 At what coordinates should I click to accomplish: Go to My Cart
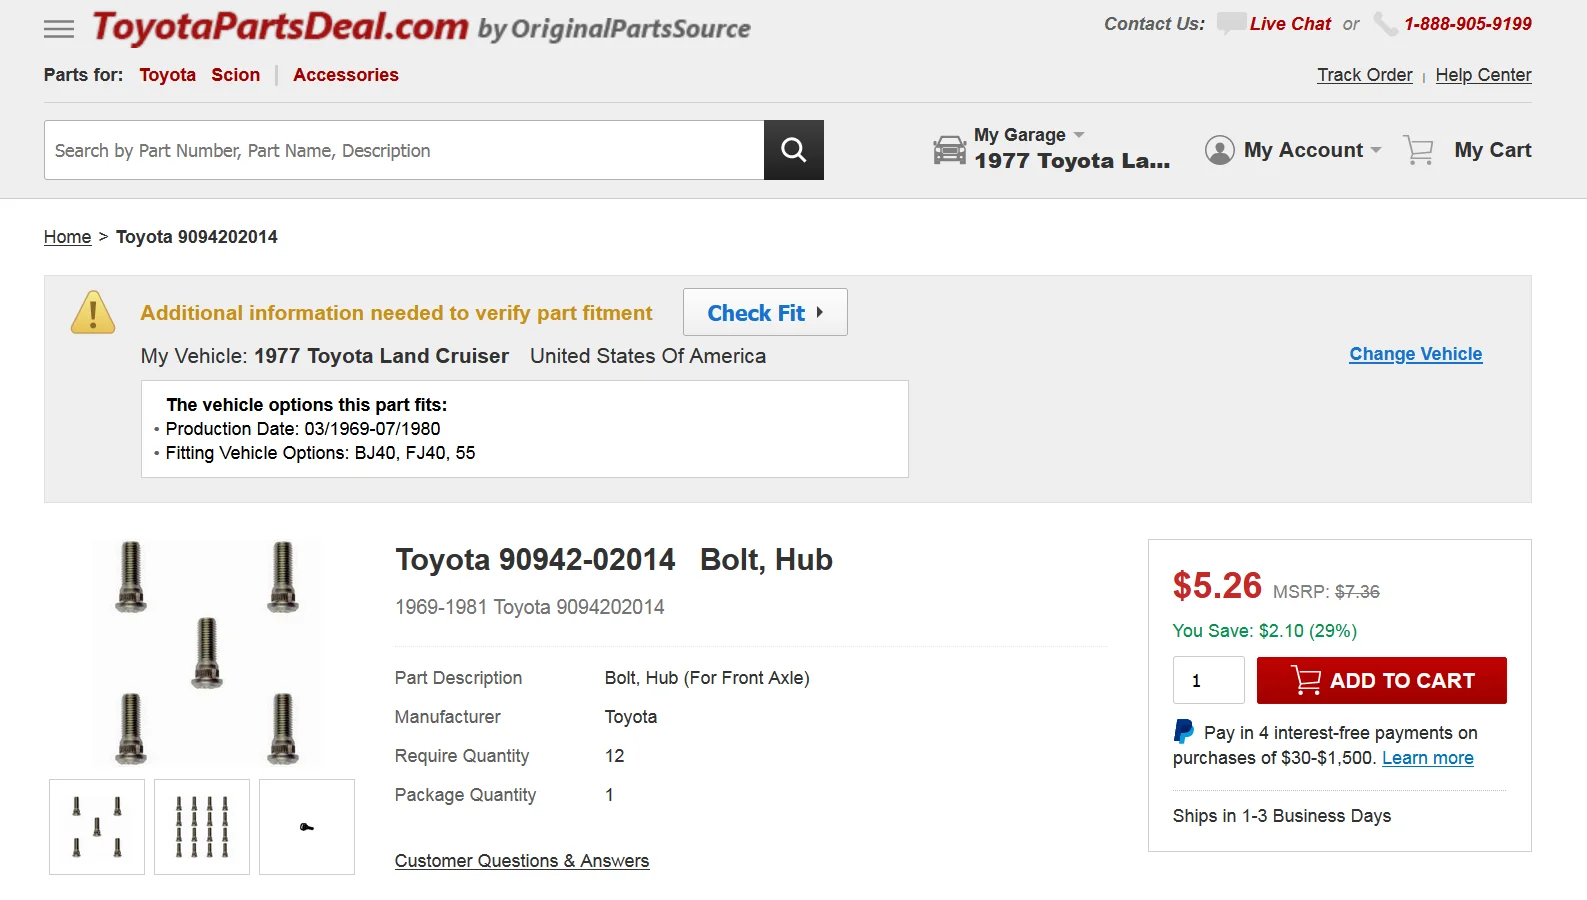[x=1492, y=150]
